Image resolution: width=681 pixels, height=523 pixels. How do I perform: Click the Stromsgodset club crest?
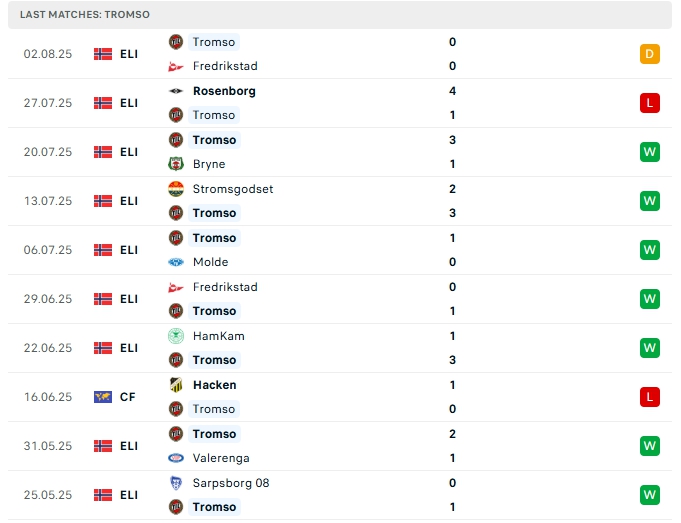point(176,189)
